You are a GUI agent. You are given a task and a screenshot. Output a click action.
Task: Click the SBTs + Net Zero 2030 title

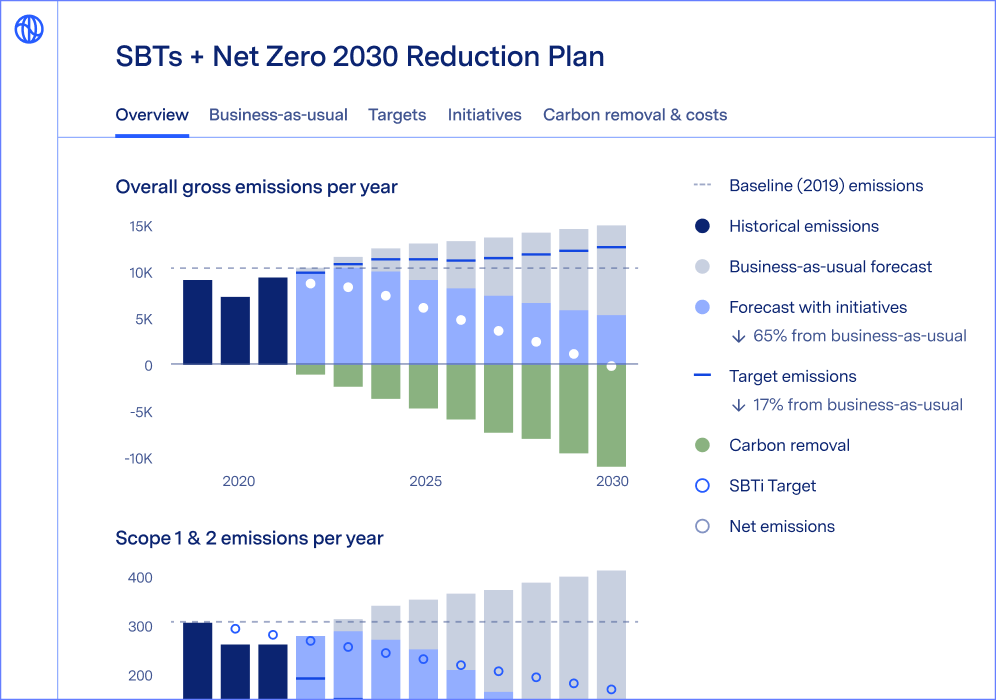click(360, 56)
